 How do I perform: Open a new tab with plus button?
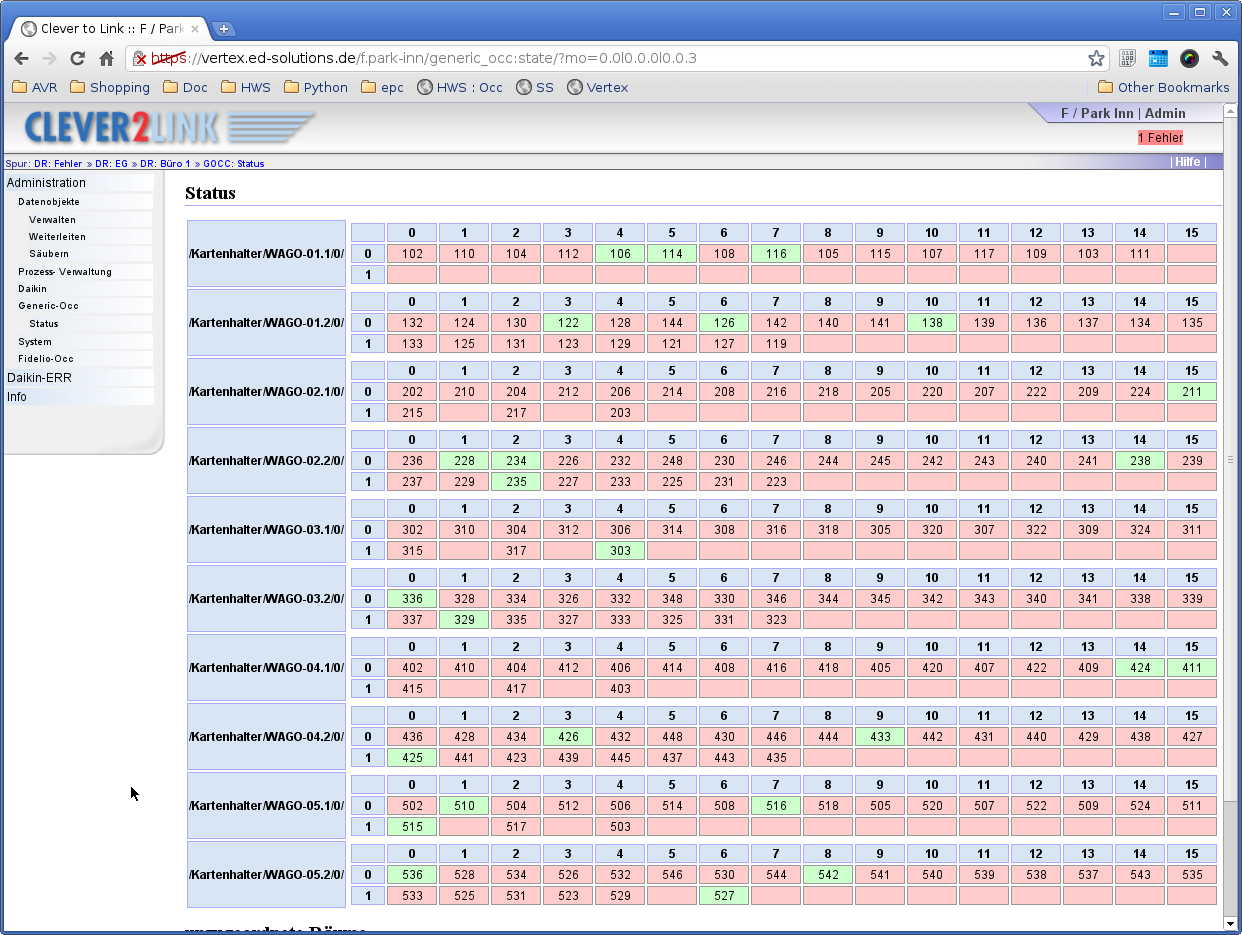(x=224, y=29)
